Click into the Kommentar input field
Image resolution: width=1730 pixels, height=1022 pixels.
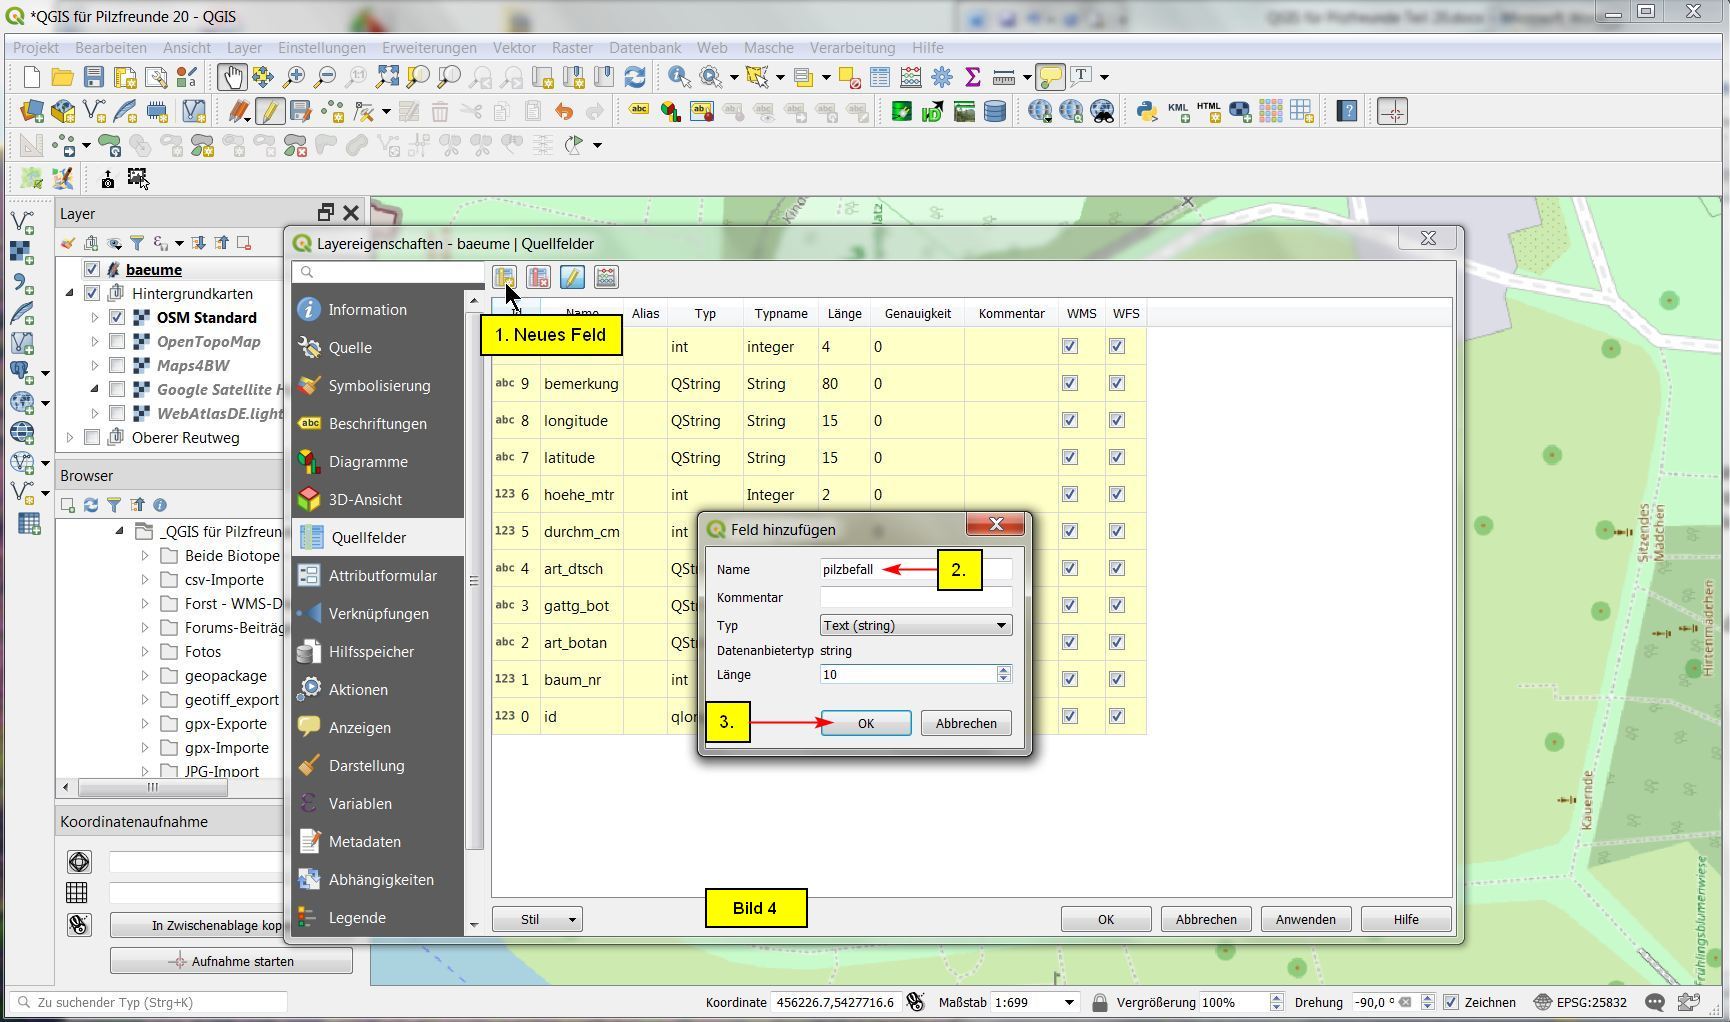(915, 598)
